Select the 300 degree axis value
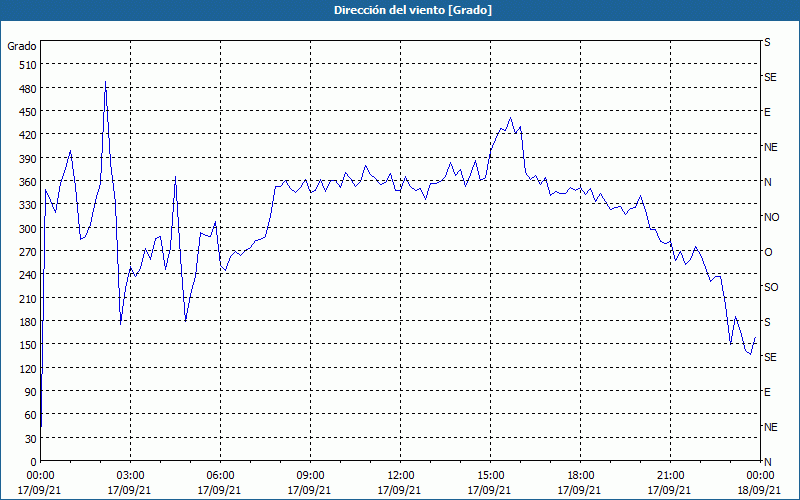Screen dimensions: 800x500 click(29, 229)
